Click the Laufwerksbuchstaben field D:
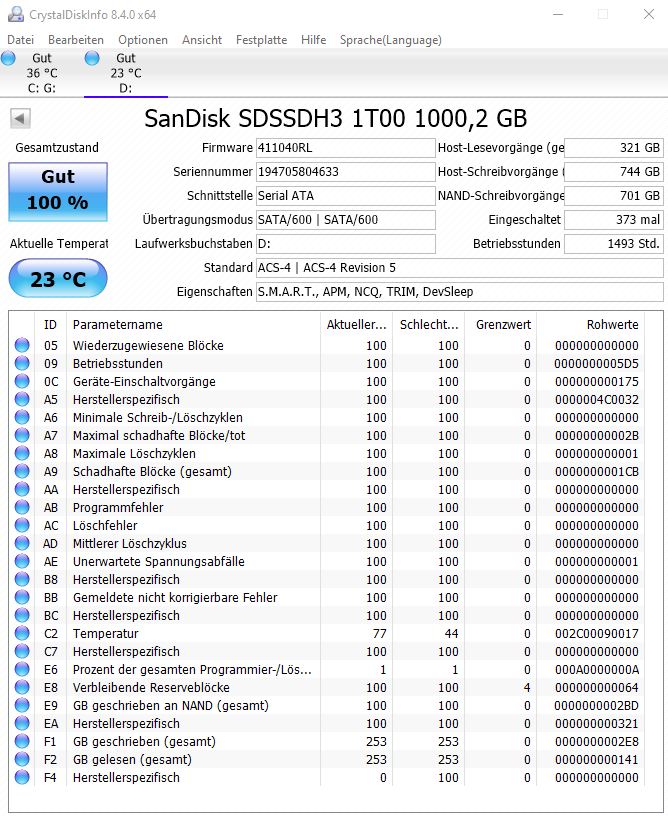 tap(345, 244)
